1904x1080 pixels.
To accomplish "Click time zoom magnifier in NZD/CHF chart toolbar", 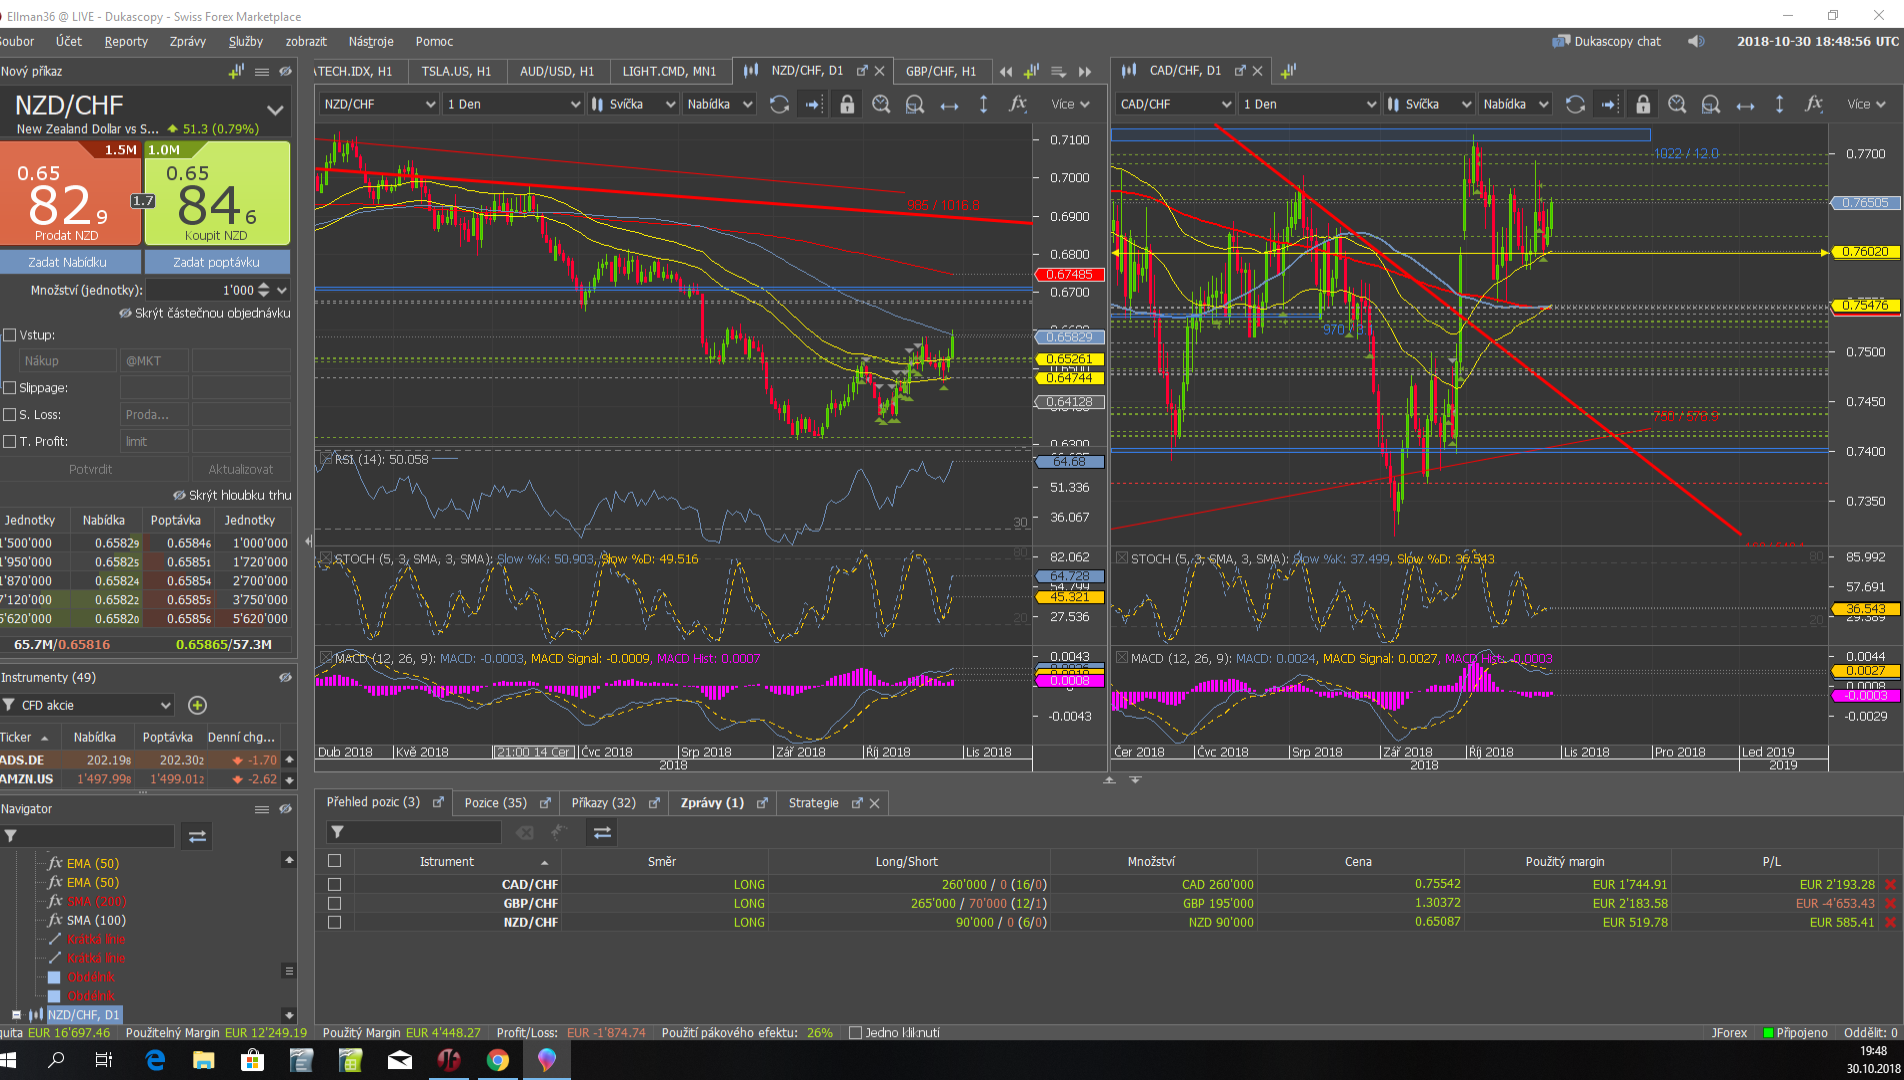I will 881,104.
